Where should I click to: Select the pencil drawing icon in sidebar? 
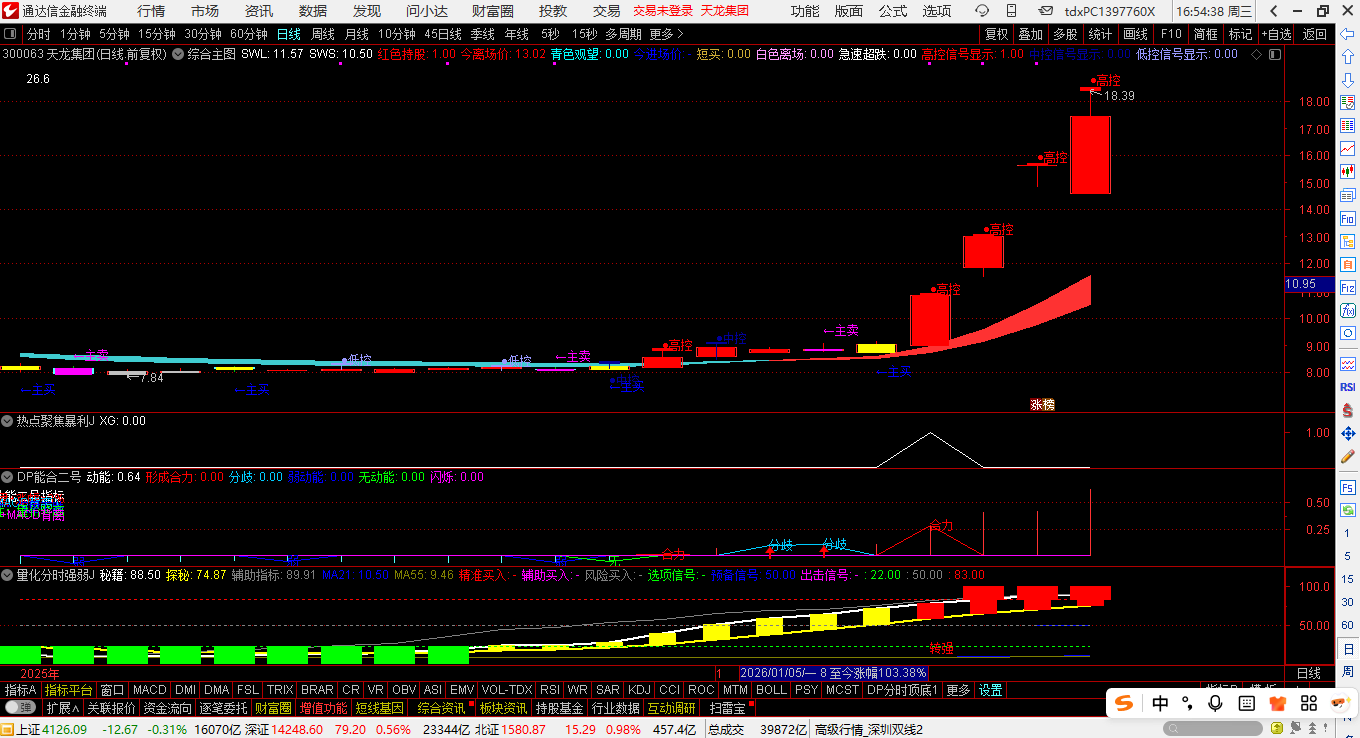point(1347,458)
